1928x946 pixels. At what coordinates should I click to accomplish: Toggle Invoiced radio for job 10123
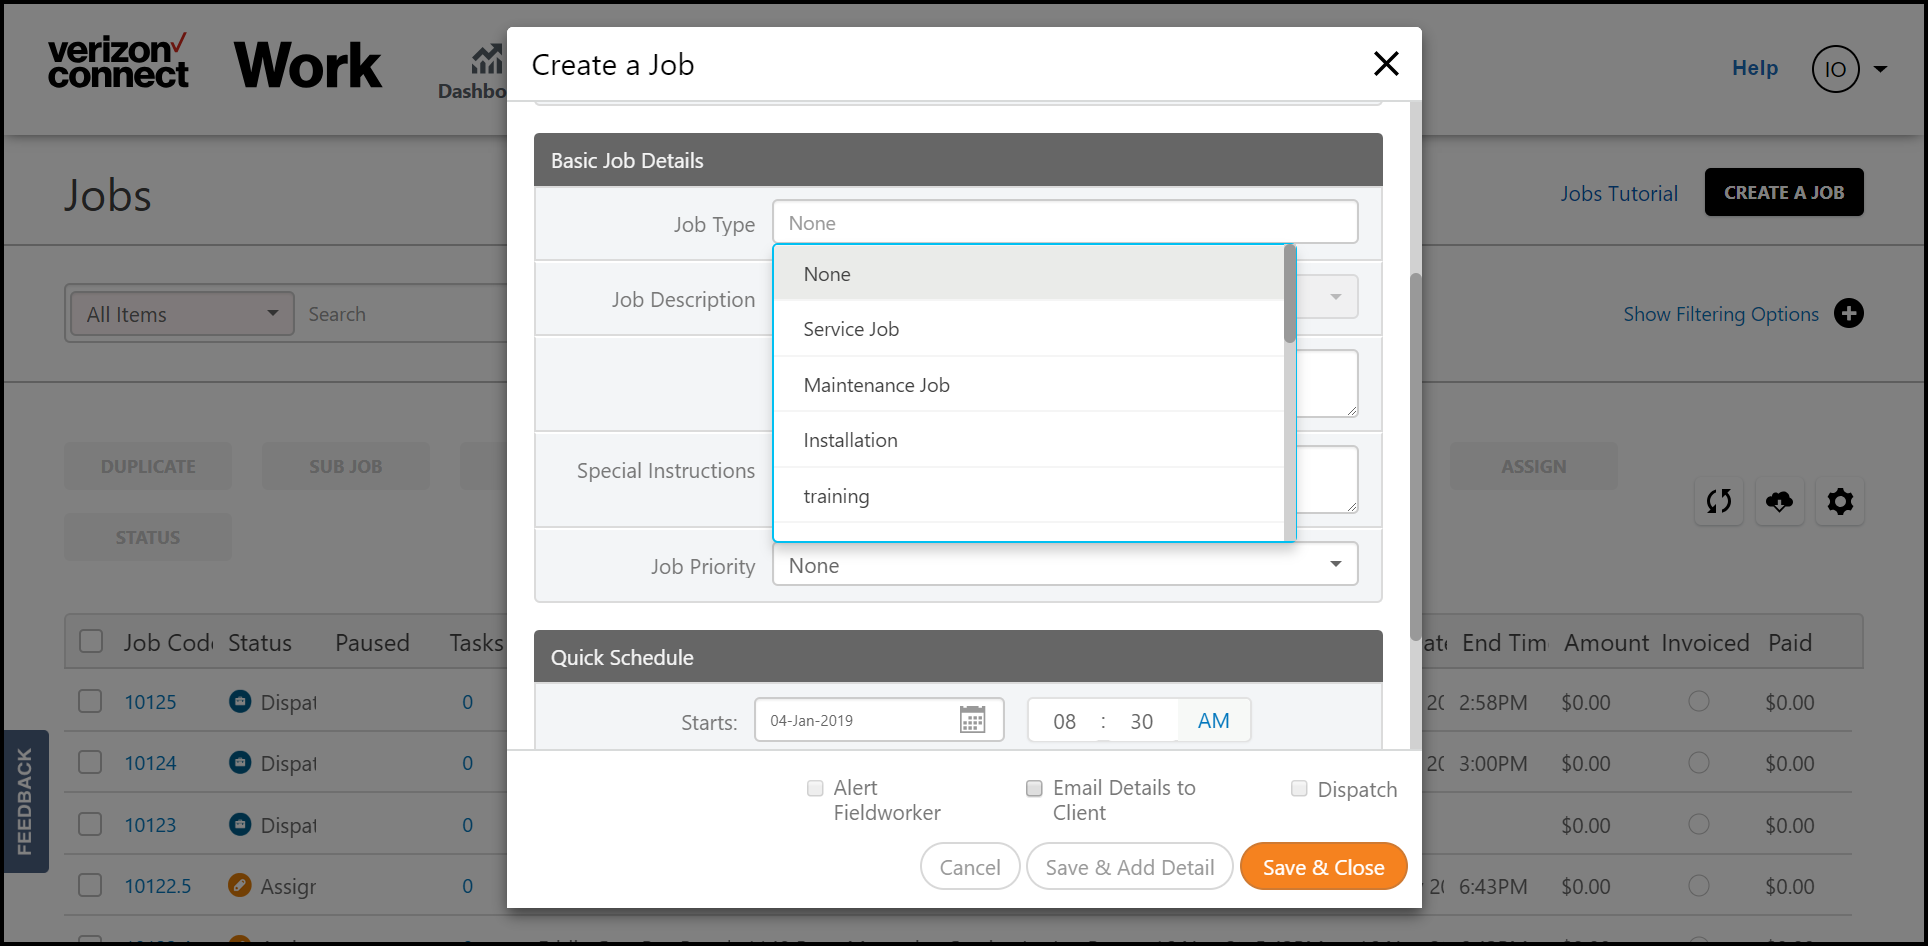(x=1698, y=824)
